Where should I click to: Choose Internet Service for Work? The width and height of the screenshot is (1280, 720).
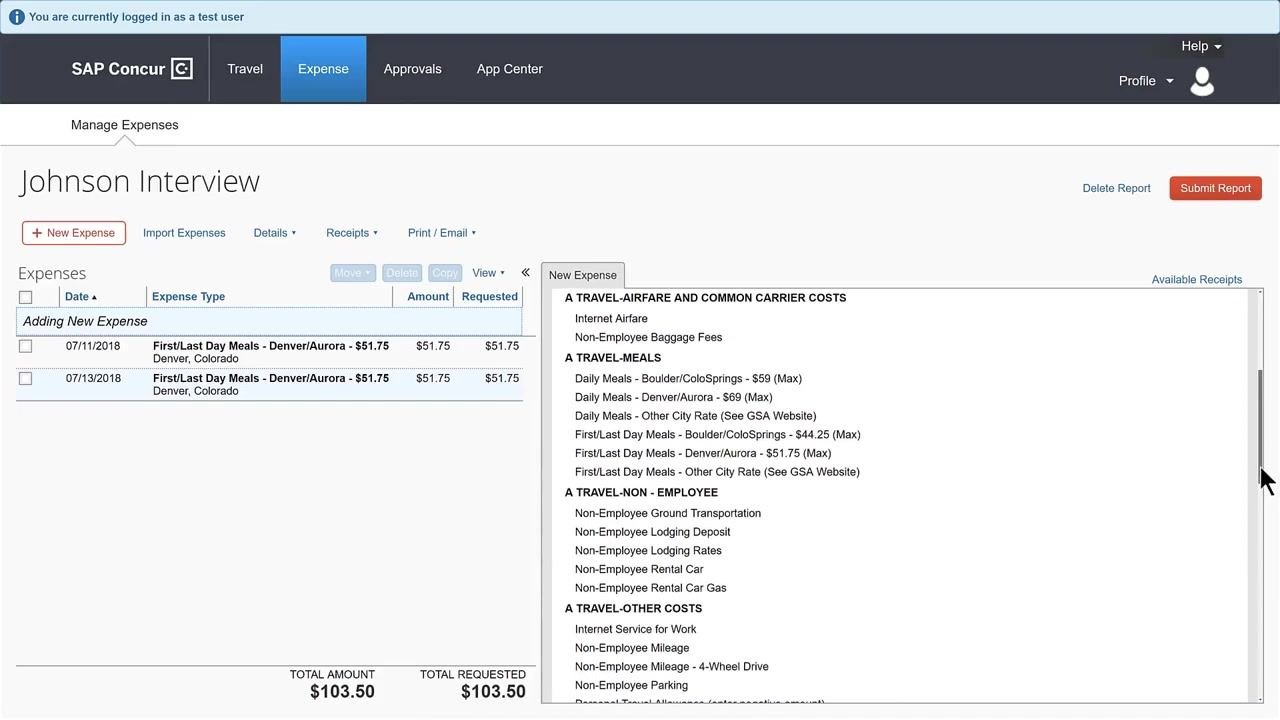click(x=635, y=630)
